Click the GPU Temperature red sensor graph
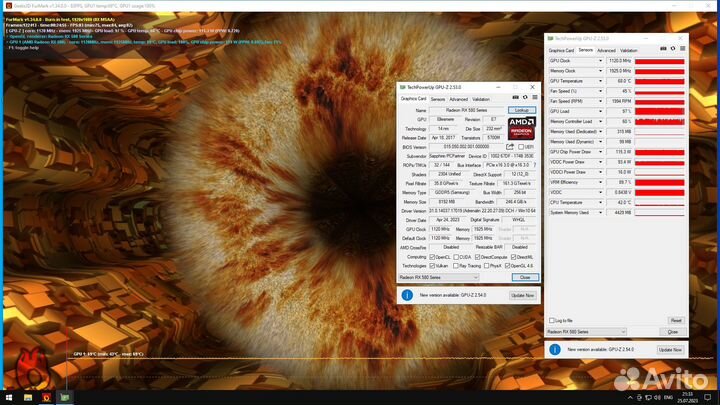This screenshot has height=405, width=720. point(659,81)
